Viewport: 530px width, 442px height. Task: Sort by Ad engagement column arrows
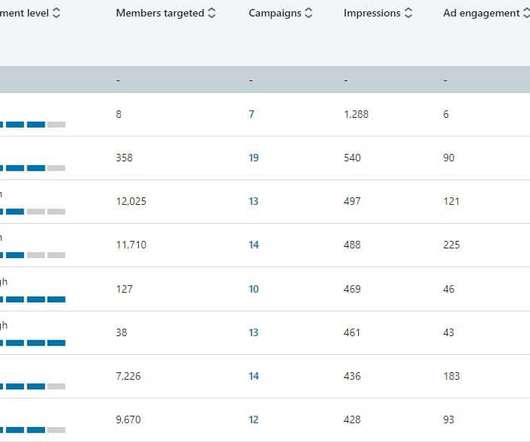tap(526, 13)
